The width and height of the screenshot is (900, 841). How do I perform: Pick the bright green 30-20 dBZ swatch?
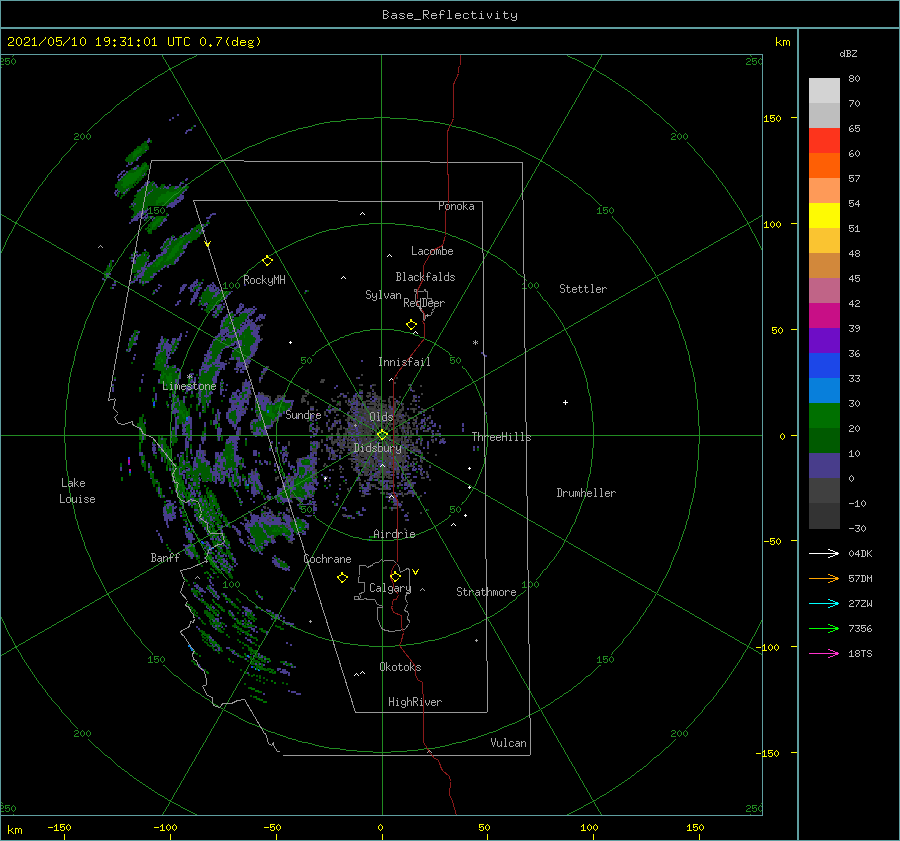coord(824,416)
